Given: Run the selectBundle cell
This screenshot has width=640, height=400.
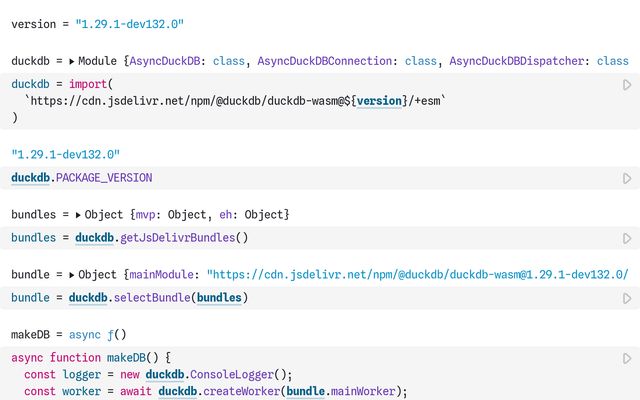Looking at the screenshot, I should 627,298.
